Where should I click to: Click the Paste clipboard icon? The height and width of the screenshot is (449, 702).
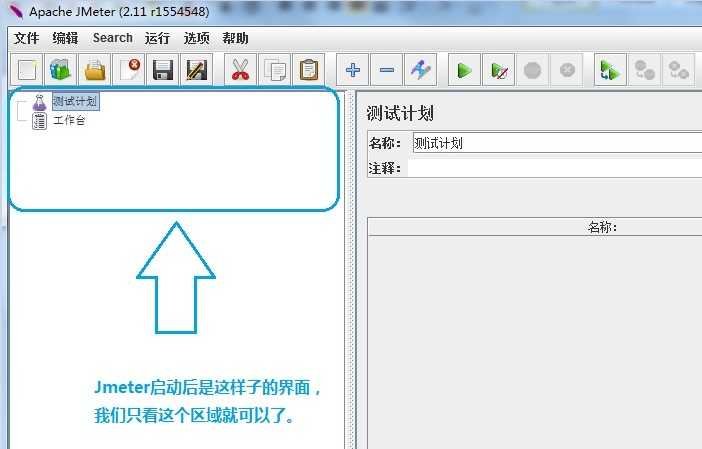308,70
